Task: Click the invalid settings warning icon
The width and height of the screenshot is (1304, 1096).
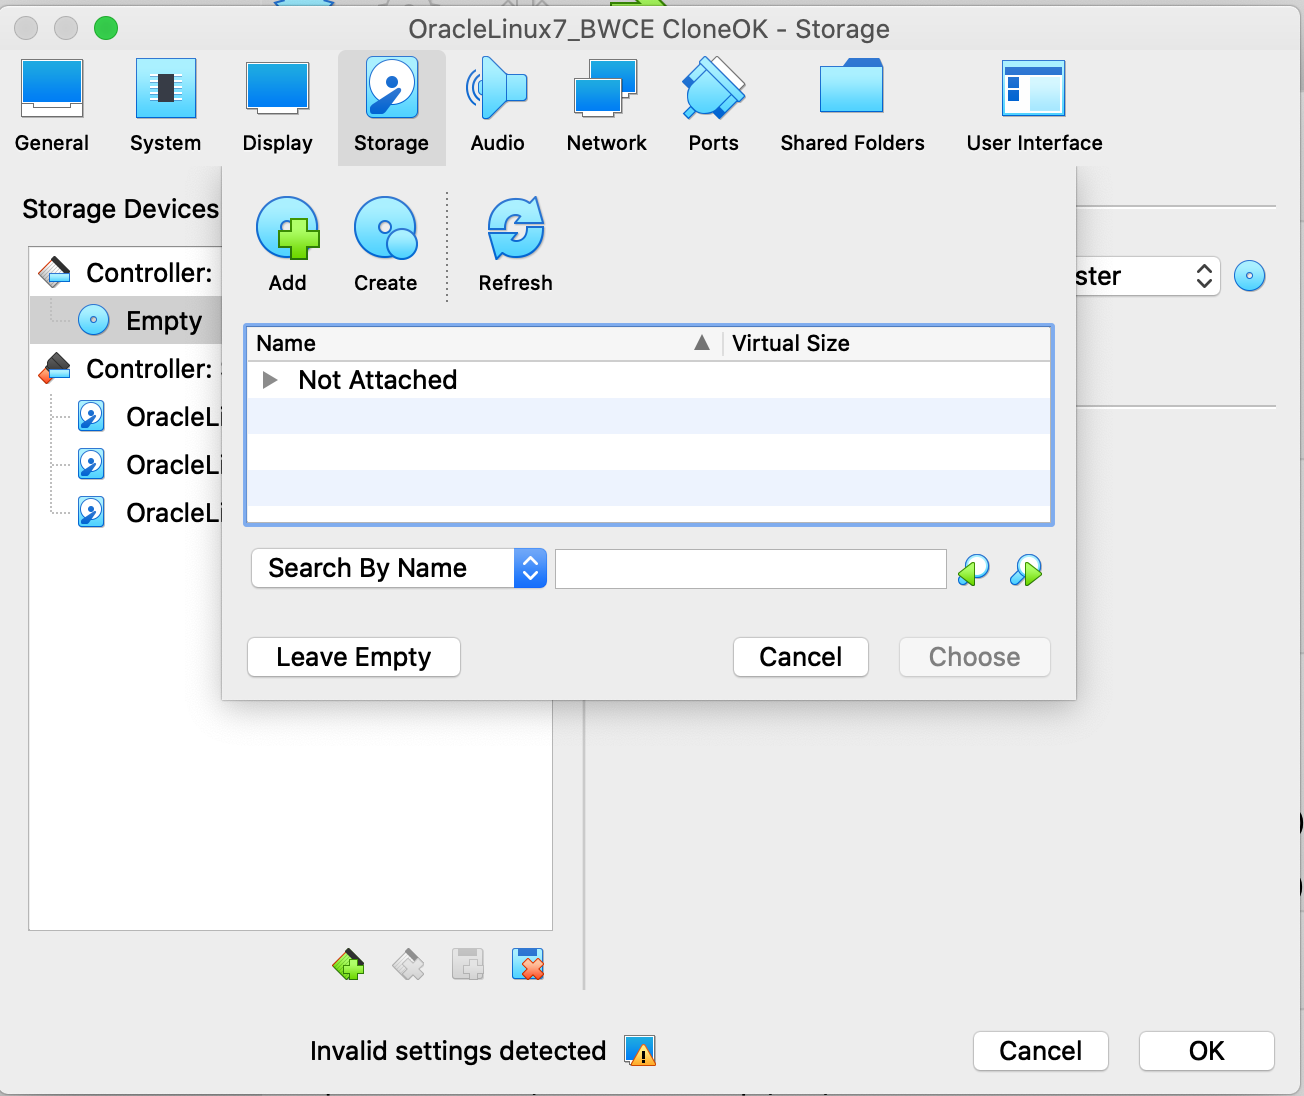Action: [x=640, y=1051]
